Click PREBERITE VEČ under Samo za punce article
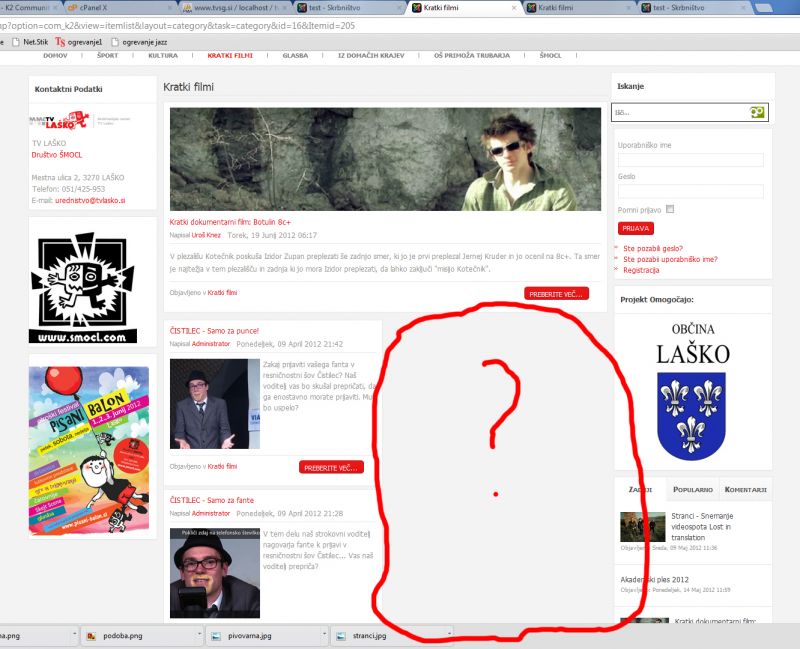800x649 pixels. [331, 467]
